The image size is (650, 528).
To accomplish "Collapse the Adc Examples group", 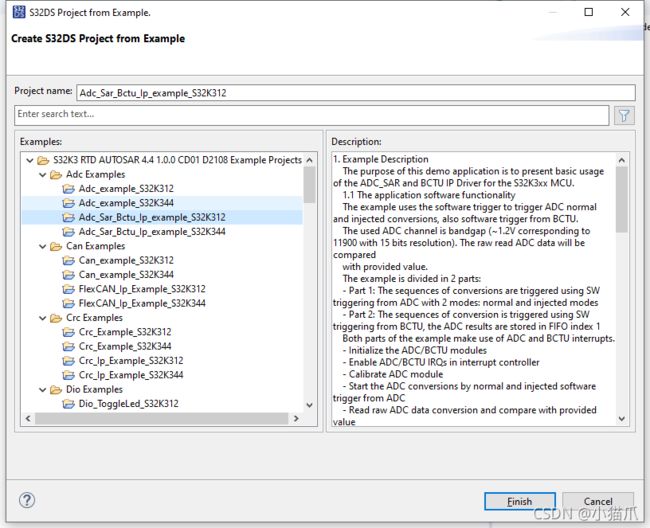I will coord(42,174).
